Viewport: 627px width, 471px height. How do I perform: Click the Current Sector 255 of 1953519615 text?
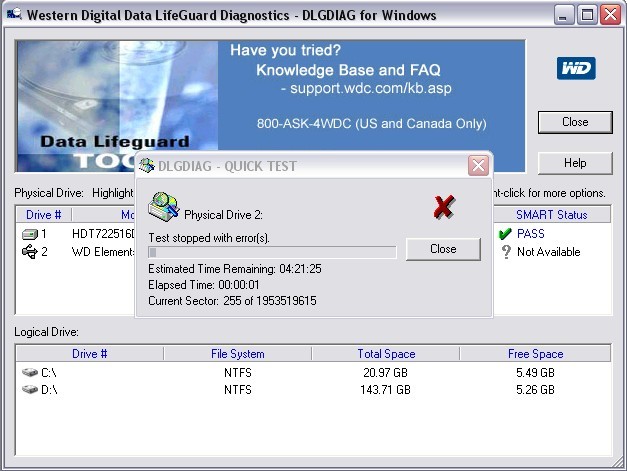pyautogui.click(x=232, y=301)
